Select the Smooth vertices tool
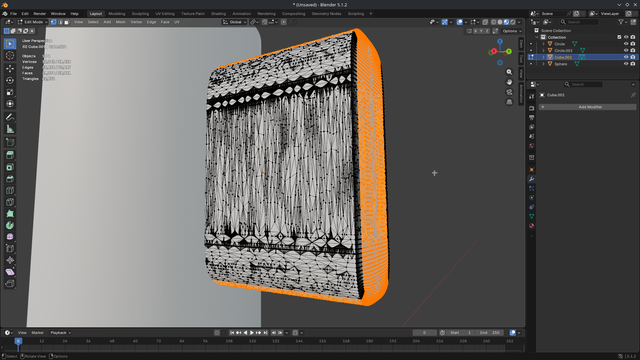Viewport: 640px width, 360px height. coord(10,237)
